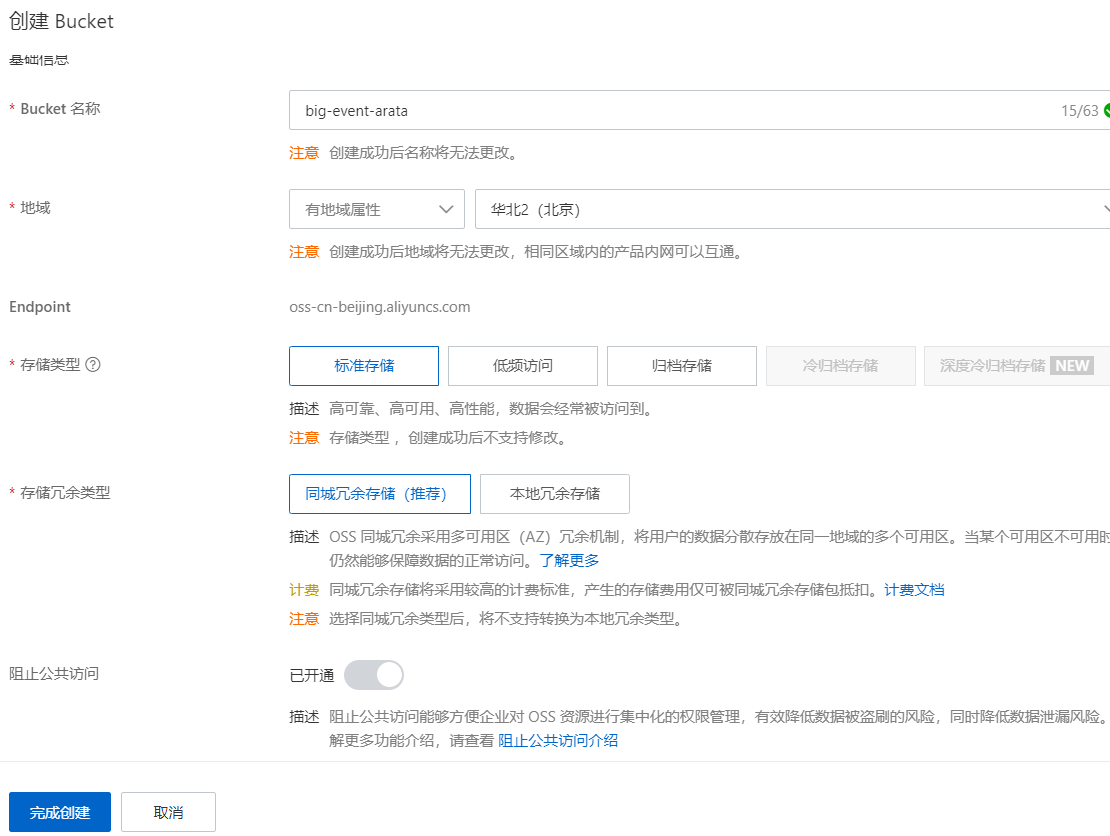Click the Bucket 名称 field label
Viewport: 1110px width, 836px height.
[x=60, y=108]
